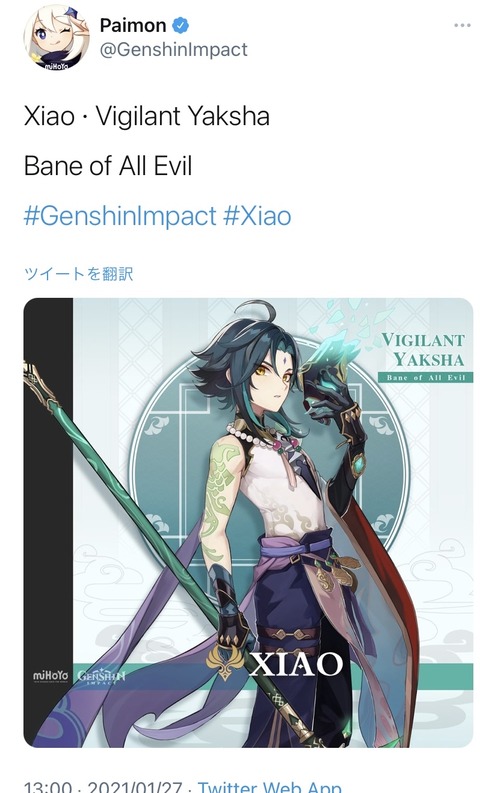This screenshot has height=793, width=480.
Task: Click the 13:00 · 2021/01/27 timestamp
Action: click(x=103, y=786)
